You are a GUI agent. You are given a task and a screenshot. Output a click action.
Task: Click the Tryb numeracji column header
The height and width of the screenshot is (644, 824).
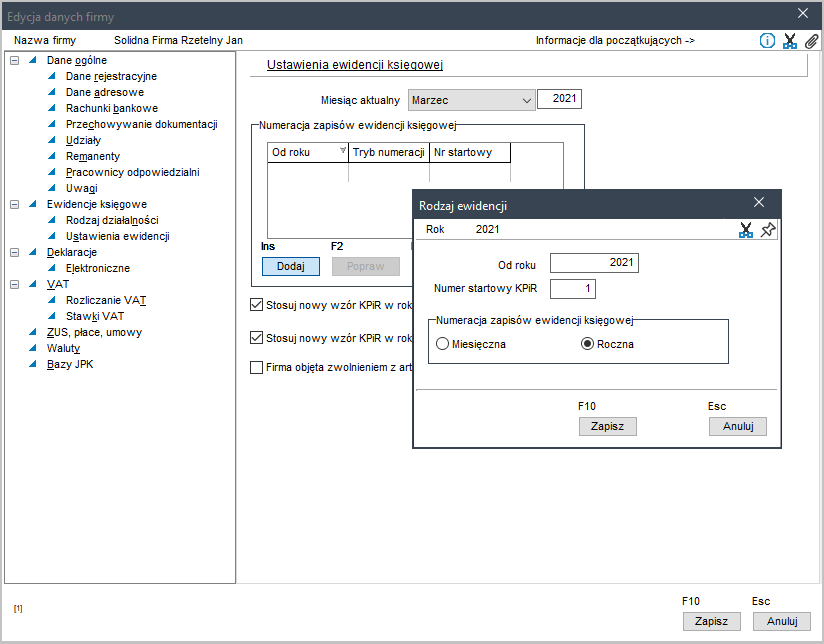pos(389,152)
